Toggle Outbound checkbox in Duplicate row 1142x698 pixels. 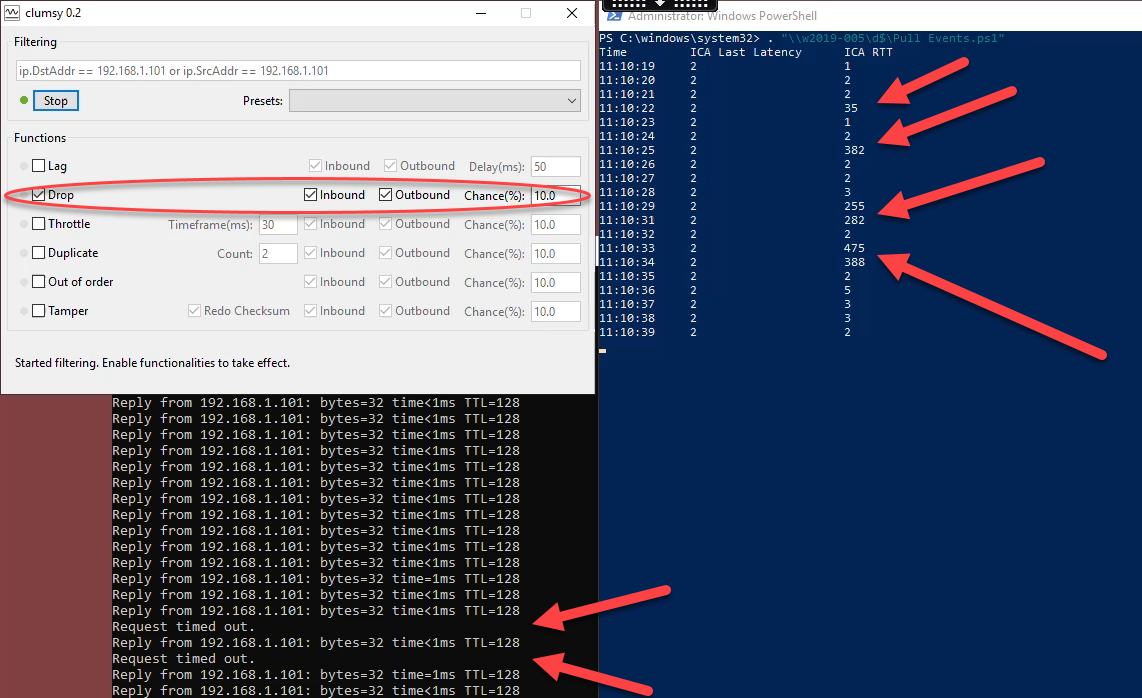(x=385, y=253)
